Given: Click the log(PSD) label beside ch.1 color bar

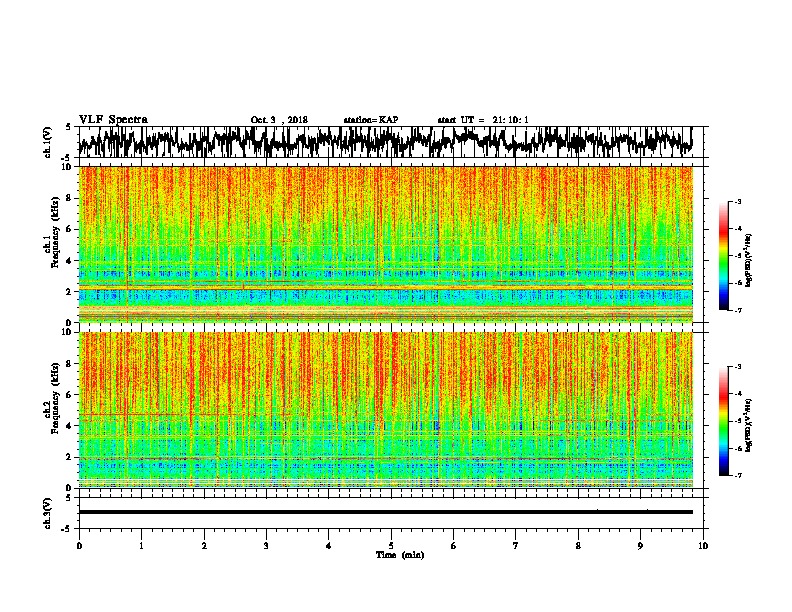Looking at the screenshot, I should pyautogui.click(x=749, y=260).
